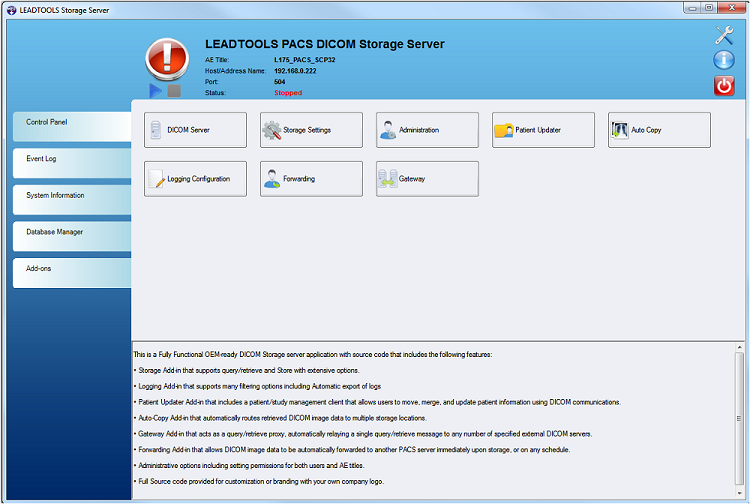Switch to the Database Manager tab

click(72, 236)
